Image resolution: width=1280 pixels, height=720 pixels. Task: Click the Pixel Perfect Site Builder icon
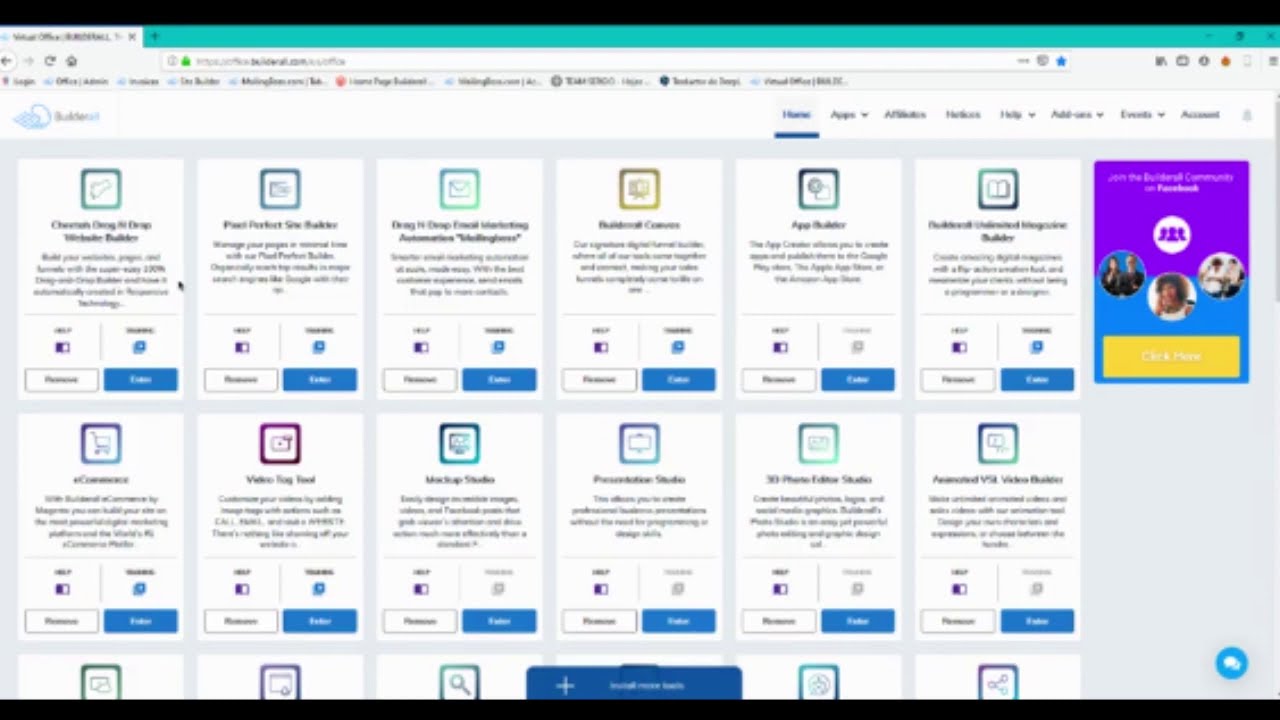tap(280, 189)
